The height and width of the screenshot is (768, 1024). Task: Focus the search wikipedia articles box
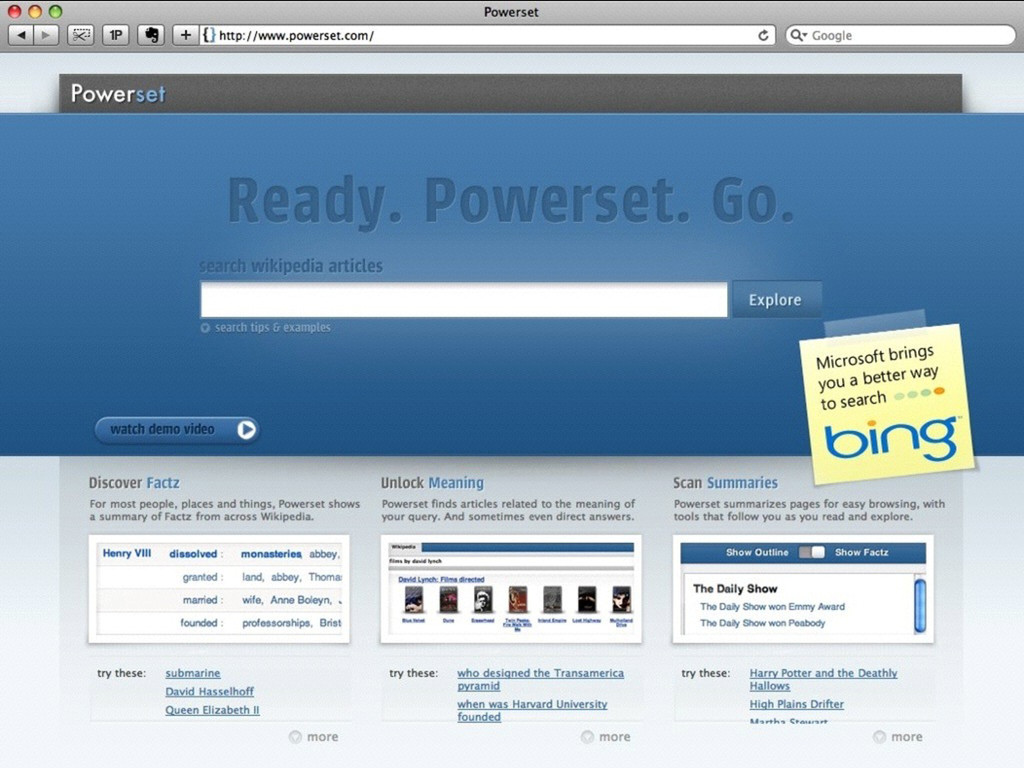pyautogui.click(x=464, y=300)
